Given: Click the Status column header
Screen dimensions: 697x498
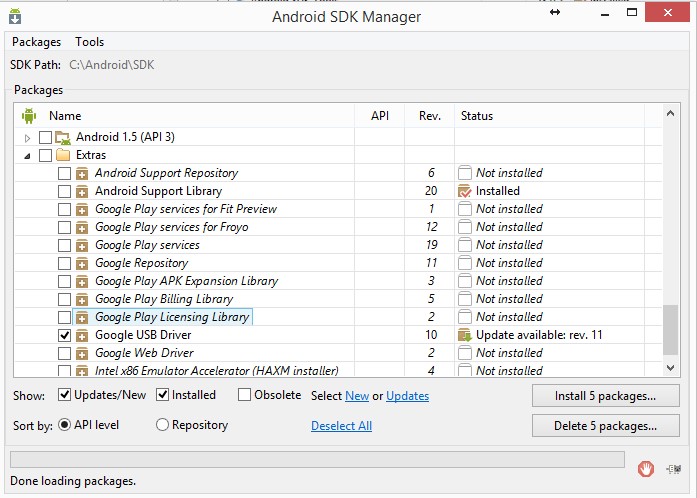Looking at the screenshot, I should coord(477,116).
